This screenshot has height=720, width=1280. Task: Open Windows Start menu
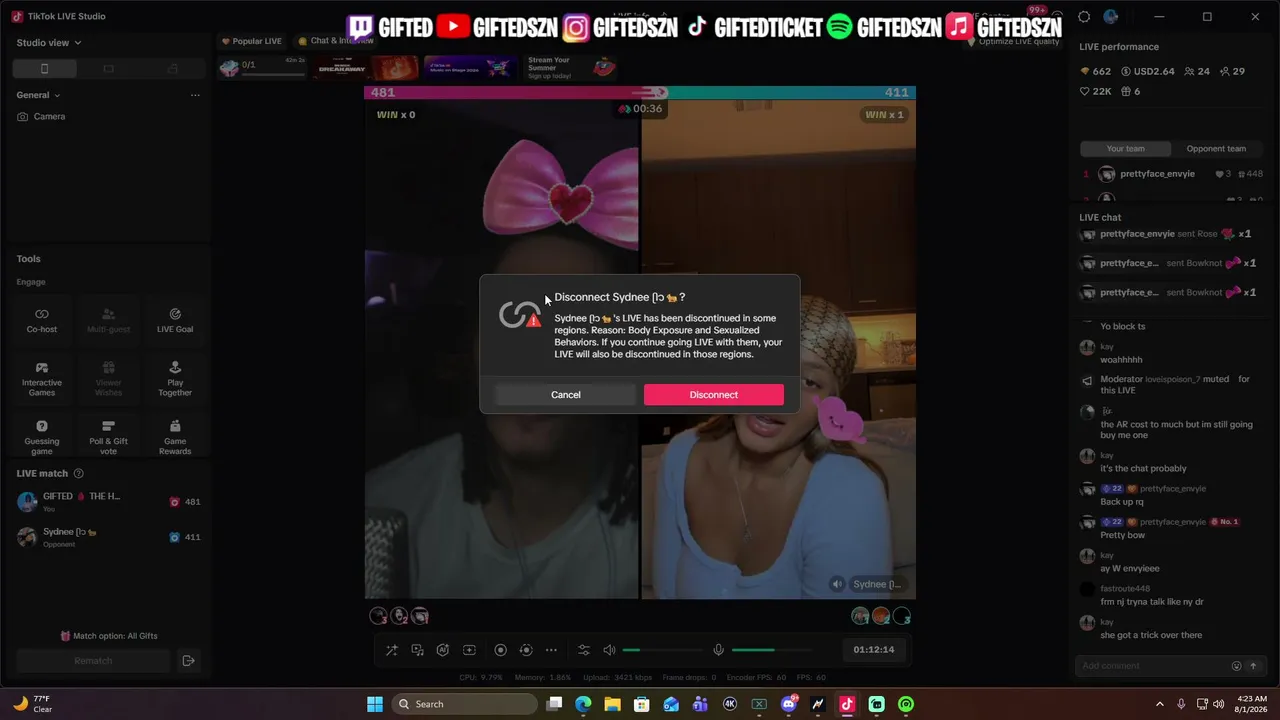(375, 704)
